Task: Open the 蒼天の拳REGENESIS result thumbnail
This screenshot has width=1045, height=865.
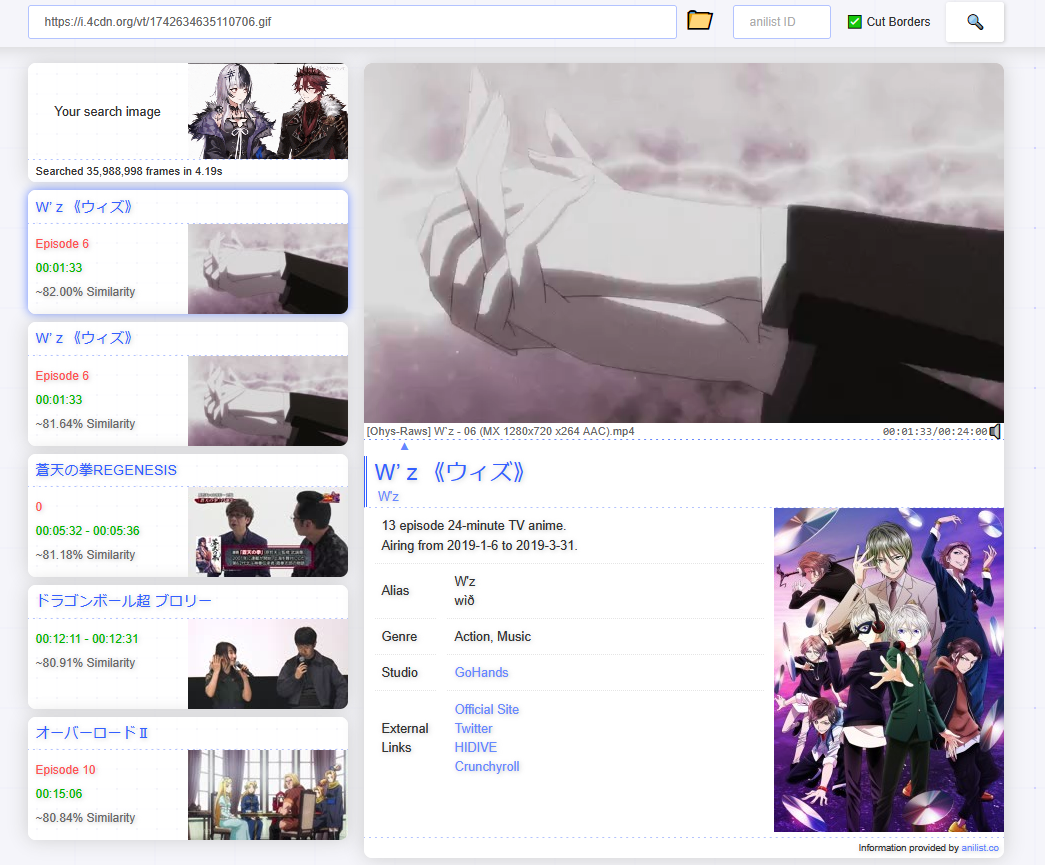Action: coord(268,532)
